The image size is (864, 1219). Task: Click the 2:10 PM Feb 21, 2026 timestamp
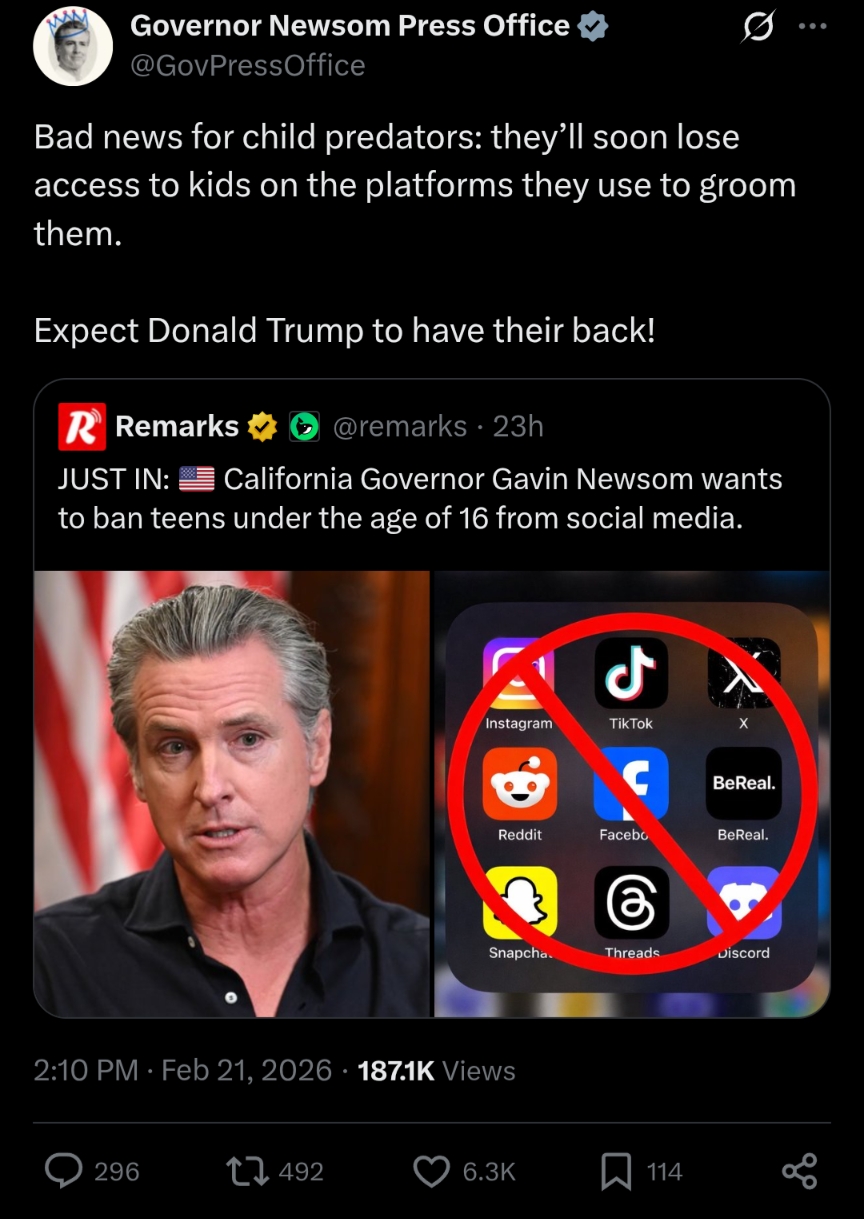coord(183,1071)
